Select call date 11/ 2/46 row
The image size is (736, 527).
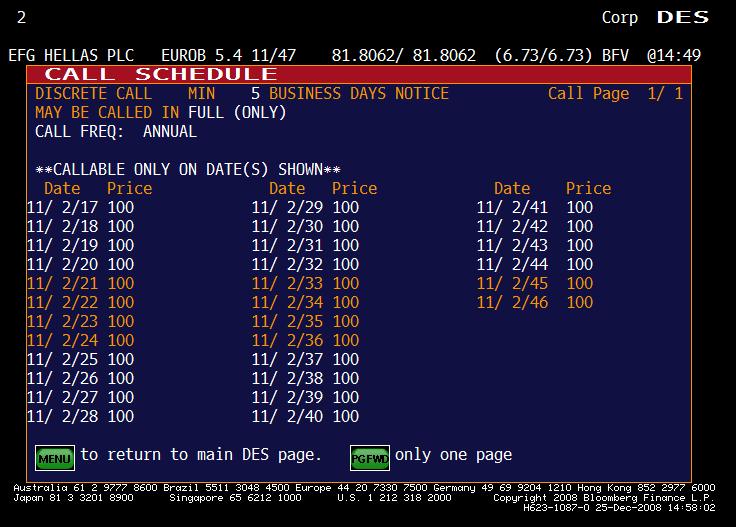535,302
